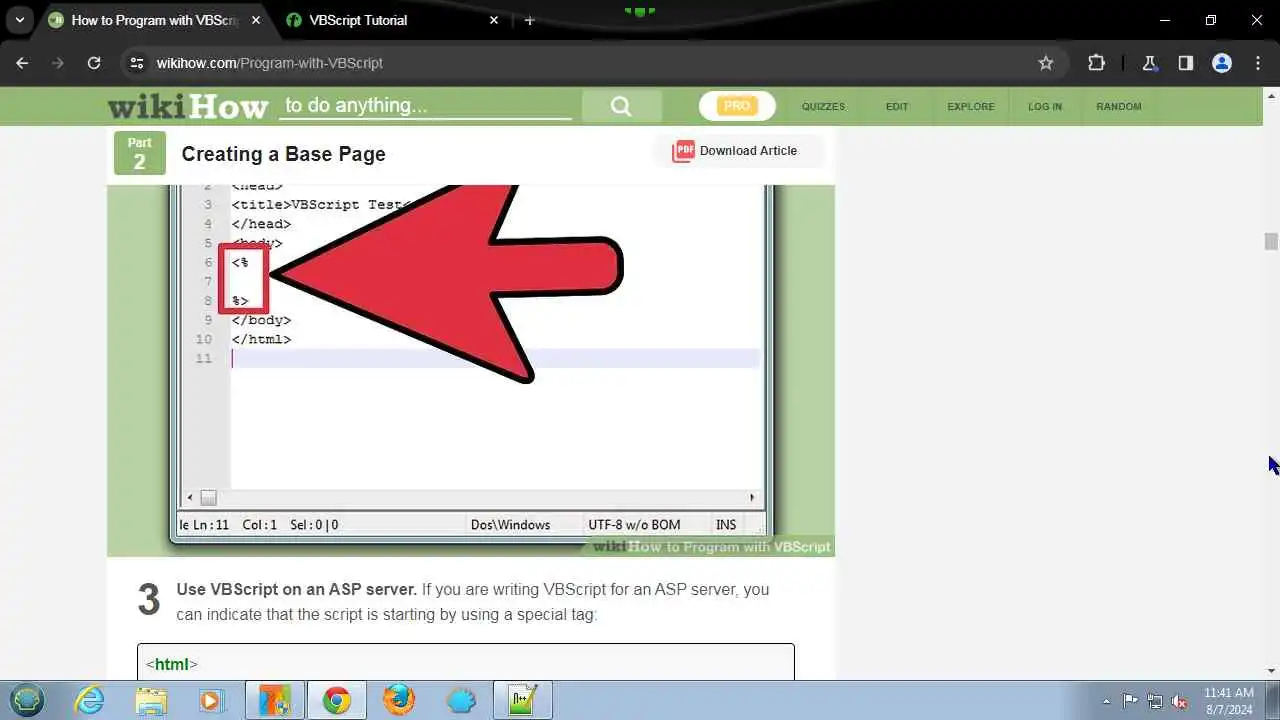Click the RANDOM link
This screenshot has height=720, width=1280.
[x=1118, y=106]
